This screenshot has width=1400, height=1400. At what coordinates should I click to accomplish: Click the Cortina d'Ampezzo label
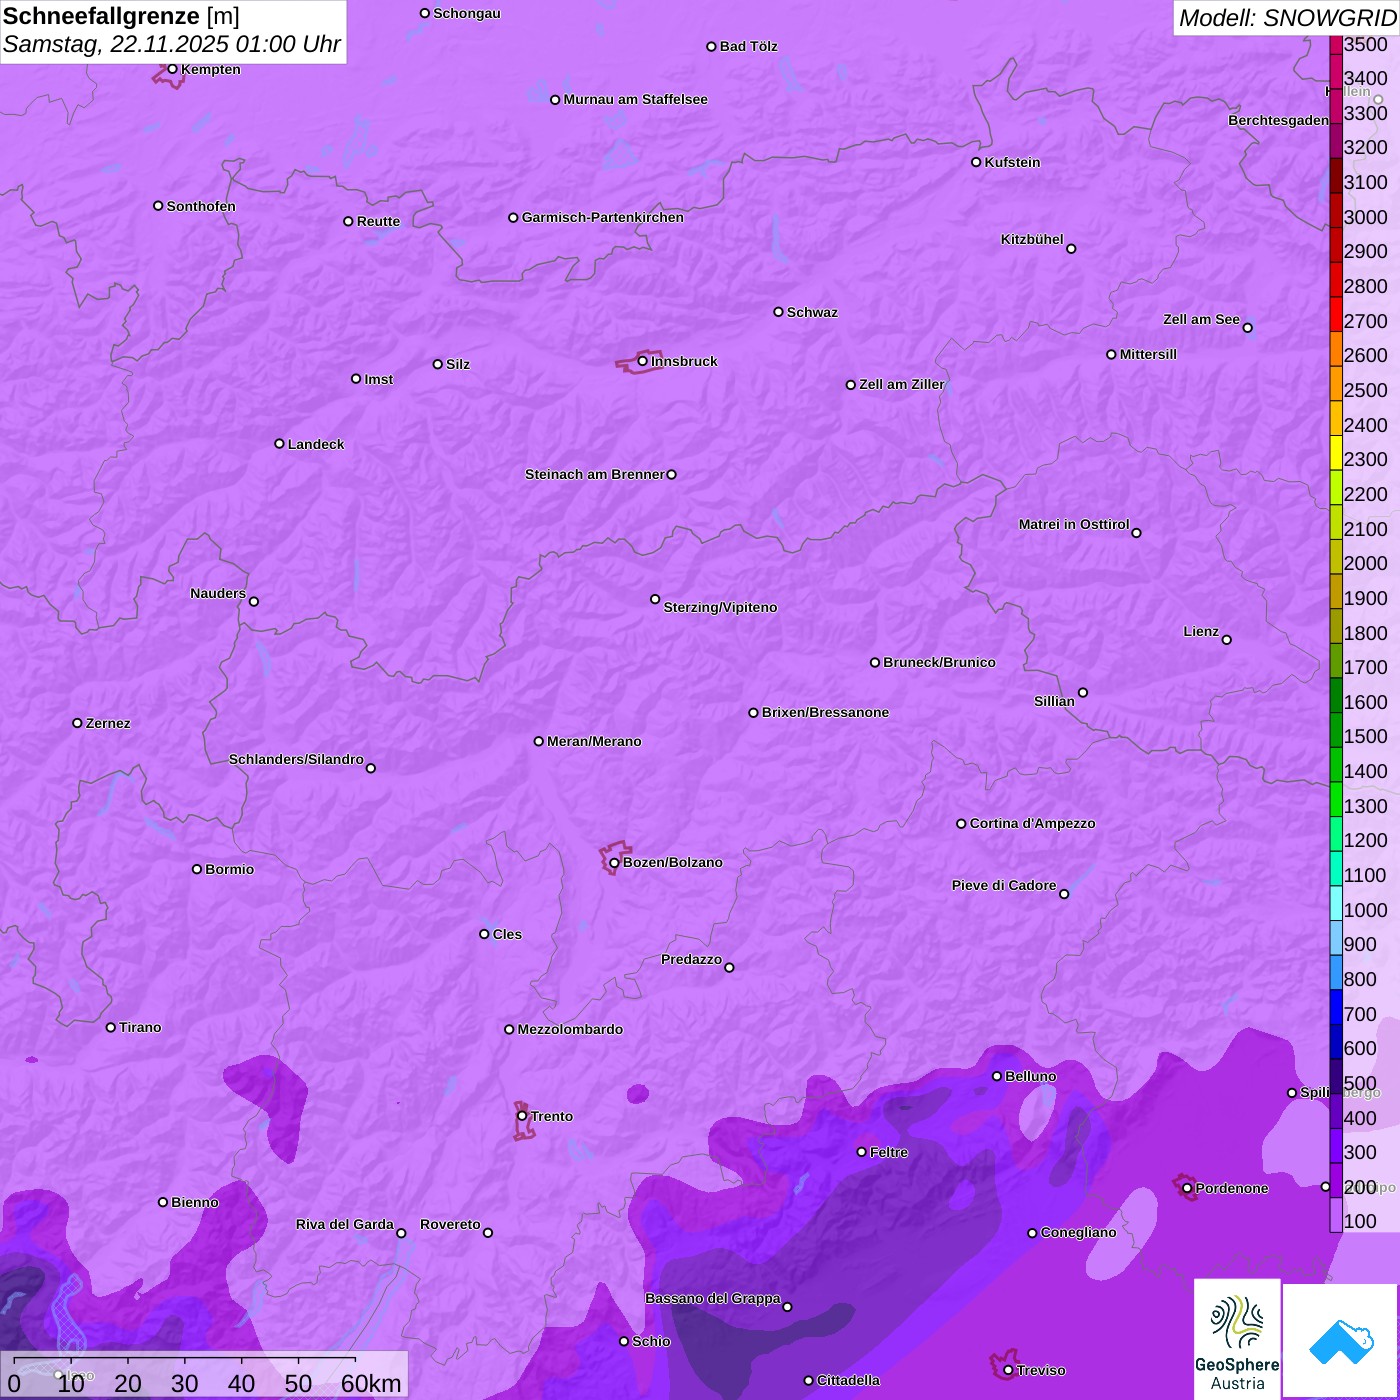click(x=1033, y=823)
